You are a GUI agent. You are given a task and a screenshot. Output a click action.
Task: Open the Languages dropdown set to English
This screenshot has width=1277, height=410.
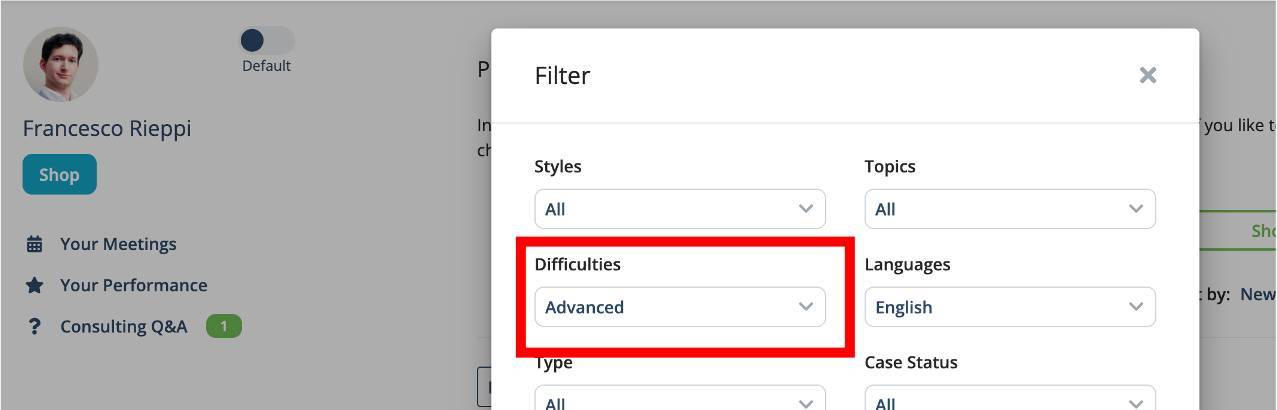tap(1010, 307)
